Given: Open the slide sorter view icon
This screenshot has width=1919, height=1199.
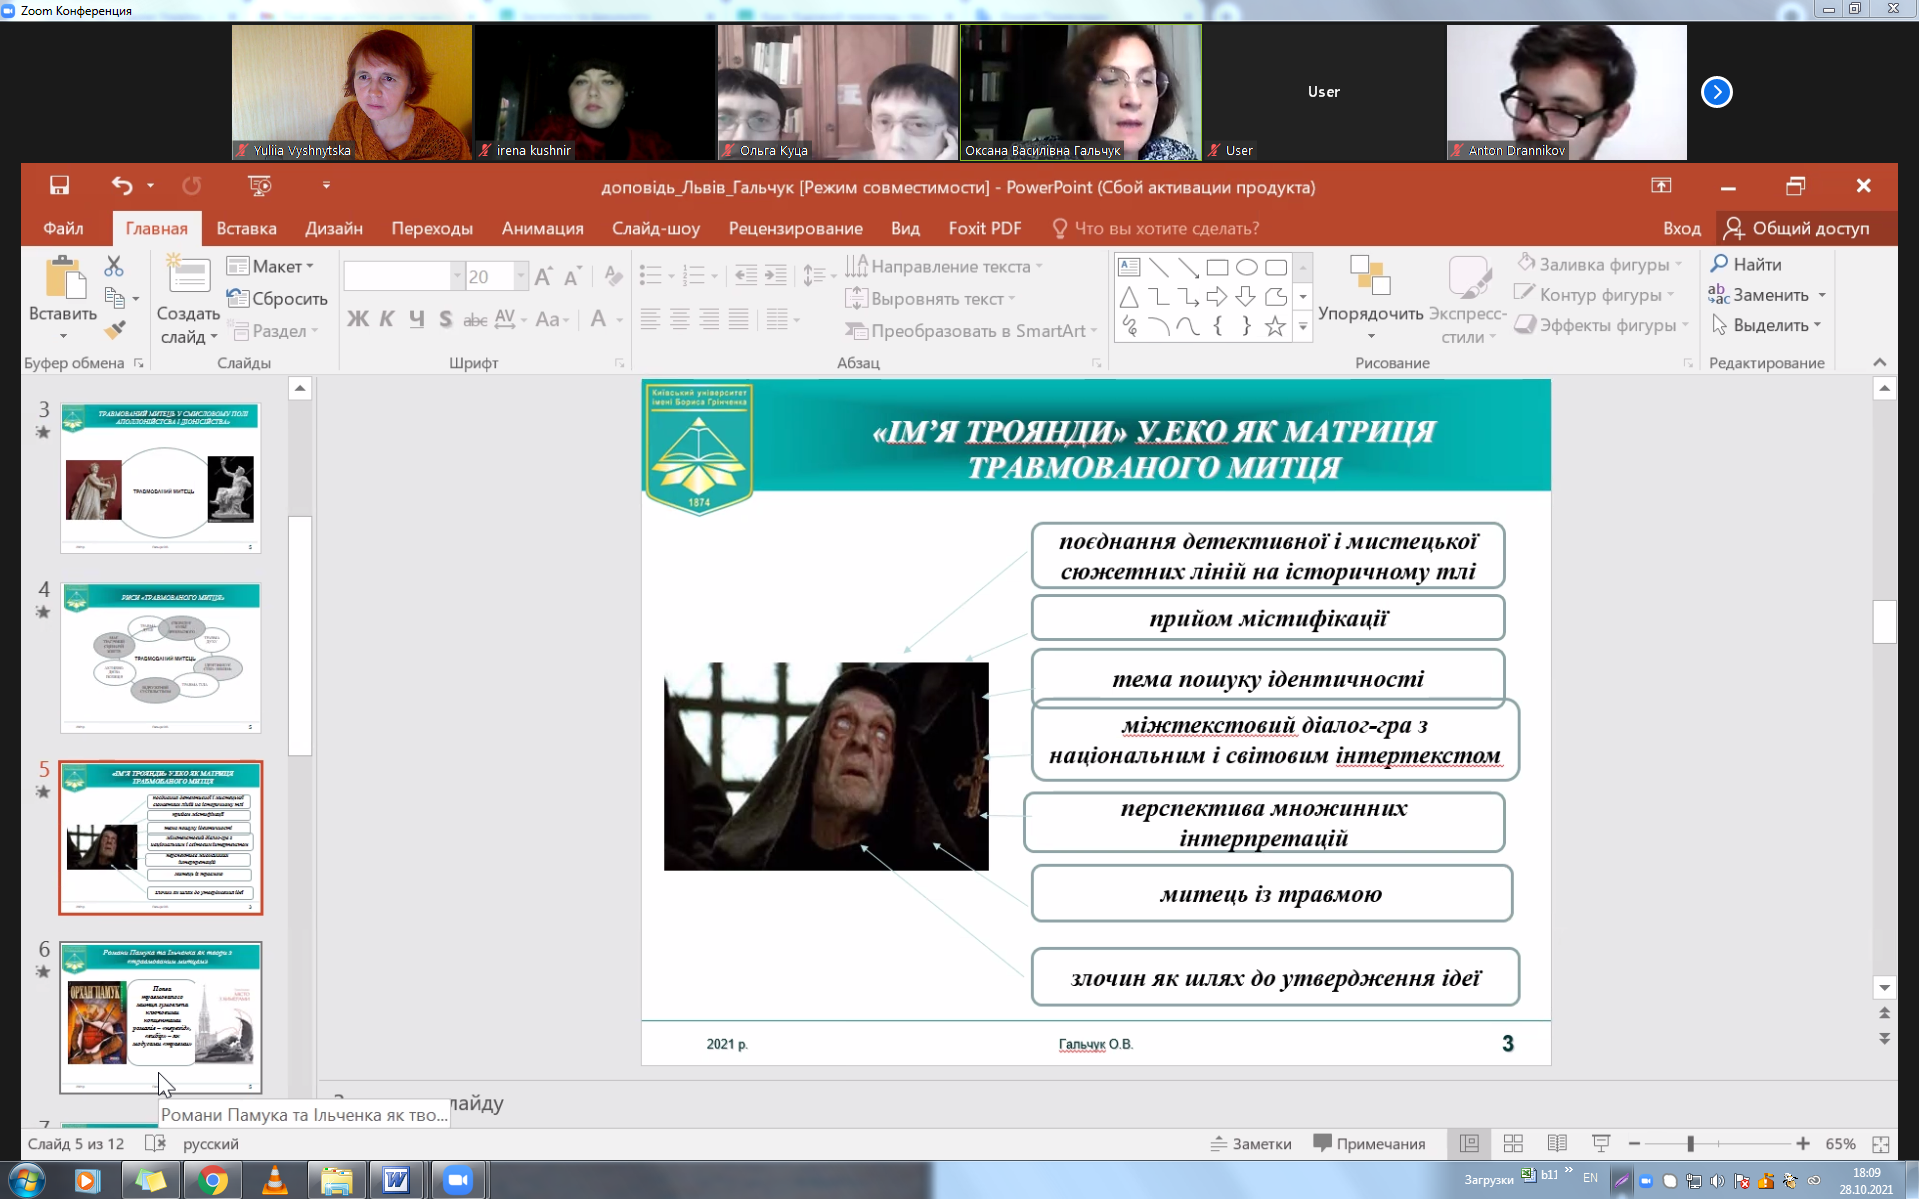Looking at the screenshot, I should point(1513,1143).
